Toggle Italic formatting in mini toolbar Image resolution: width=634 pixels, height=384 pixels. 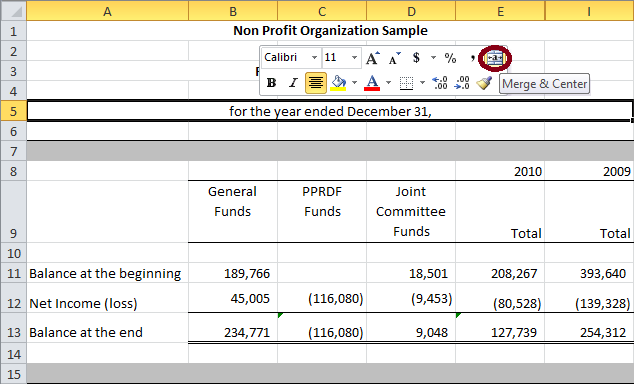click(x=293, y=83)
